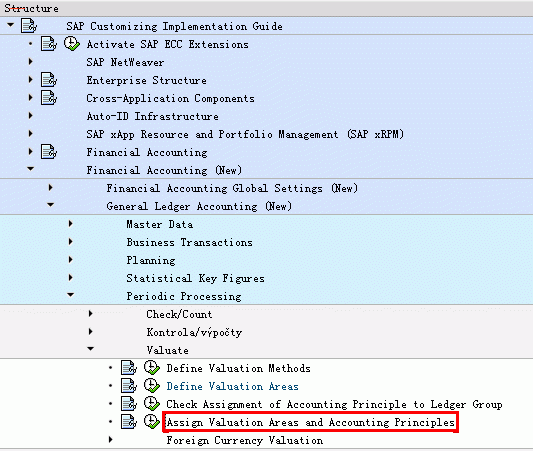Viewport: 533px width, 451px height.
Task: Expand the SAP NetWeaver node
Action: point(31,62)
